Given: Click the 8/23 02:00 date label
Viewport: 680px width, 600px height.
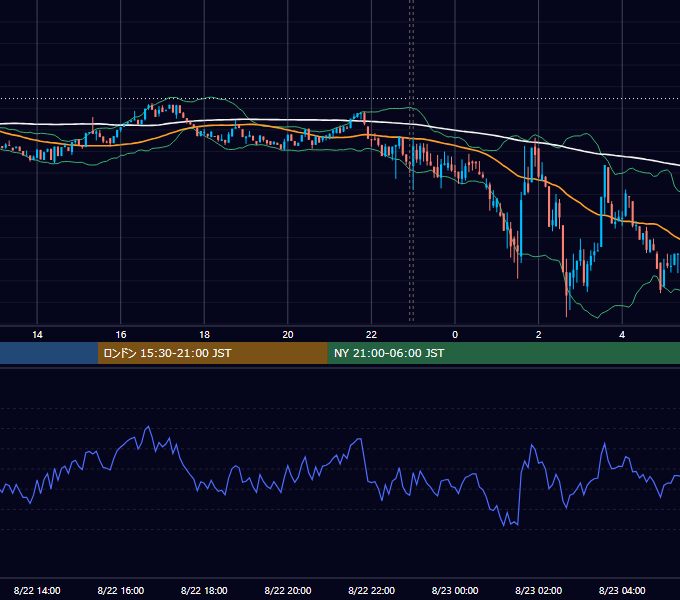Looking at the screenshot, I should pos(539,590).
